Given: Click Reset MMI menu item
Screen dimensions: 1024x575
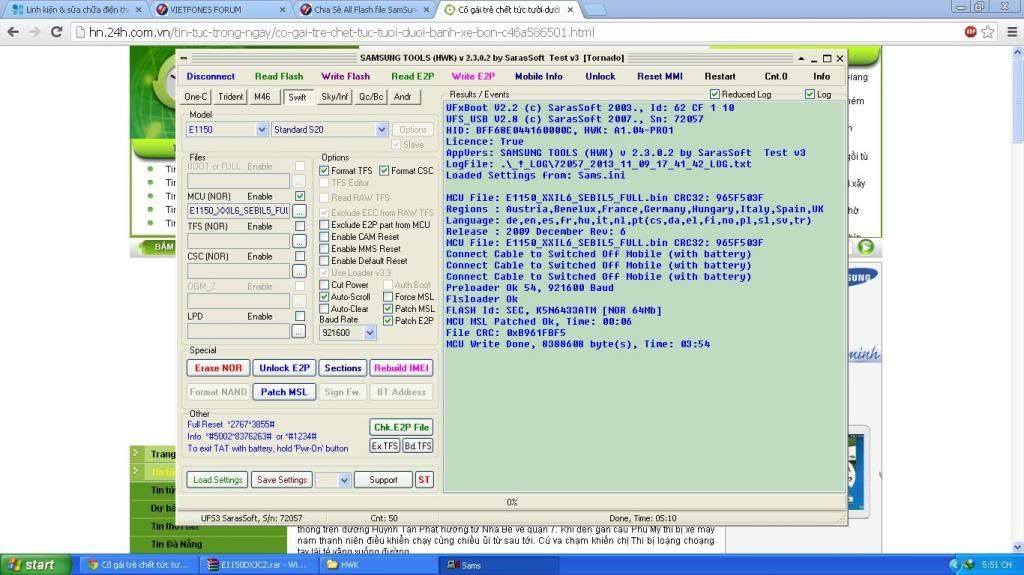Looking at the screenshot, I should tap(660, 76).
